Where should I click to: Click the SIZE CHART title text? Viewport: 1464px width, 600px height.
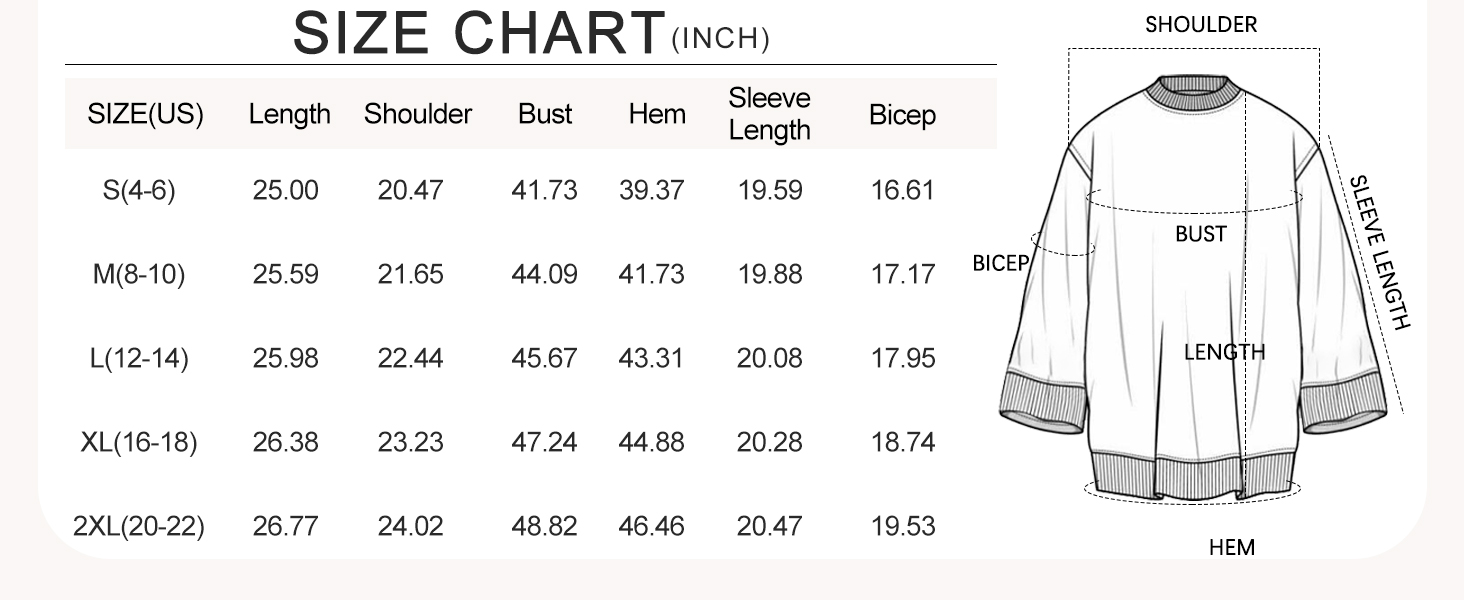point(478,33)
